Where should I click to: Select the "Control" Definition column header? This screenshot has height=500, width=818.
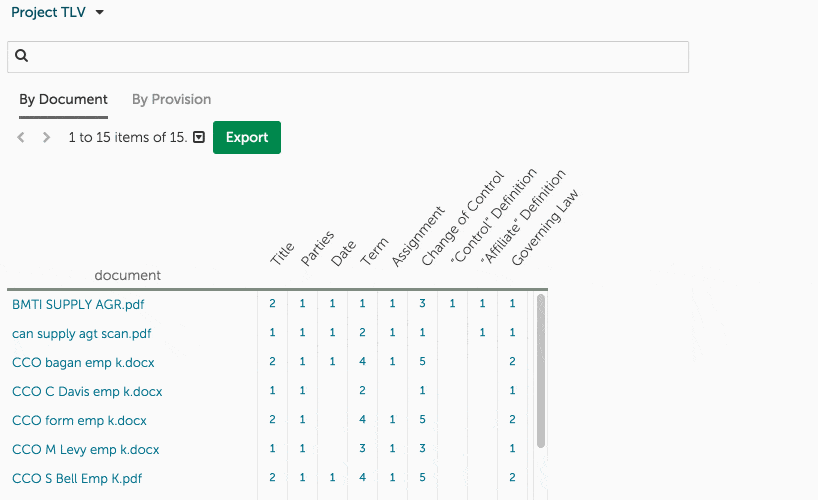[x=494, y=216]
